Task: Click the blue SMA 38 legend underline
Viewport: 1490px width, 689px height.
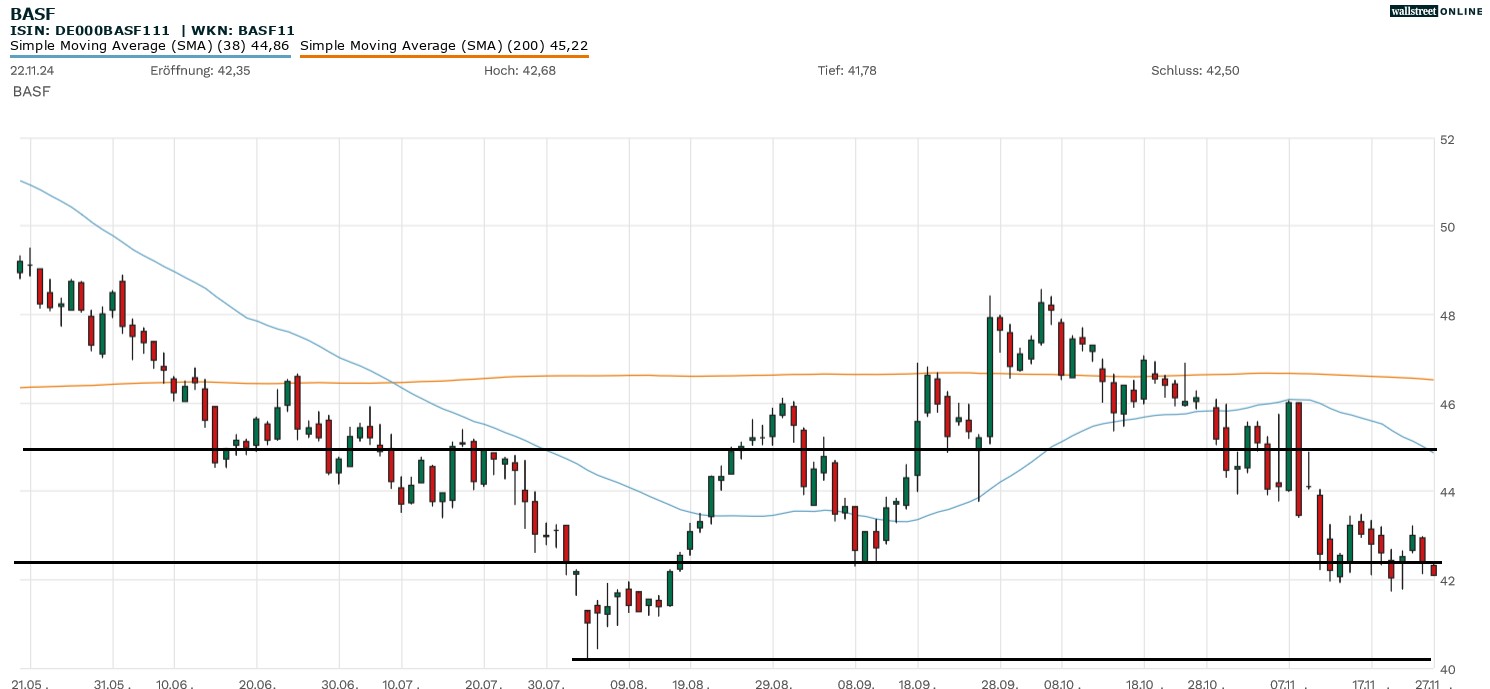Action: click(x=150, y=56)
